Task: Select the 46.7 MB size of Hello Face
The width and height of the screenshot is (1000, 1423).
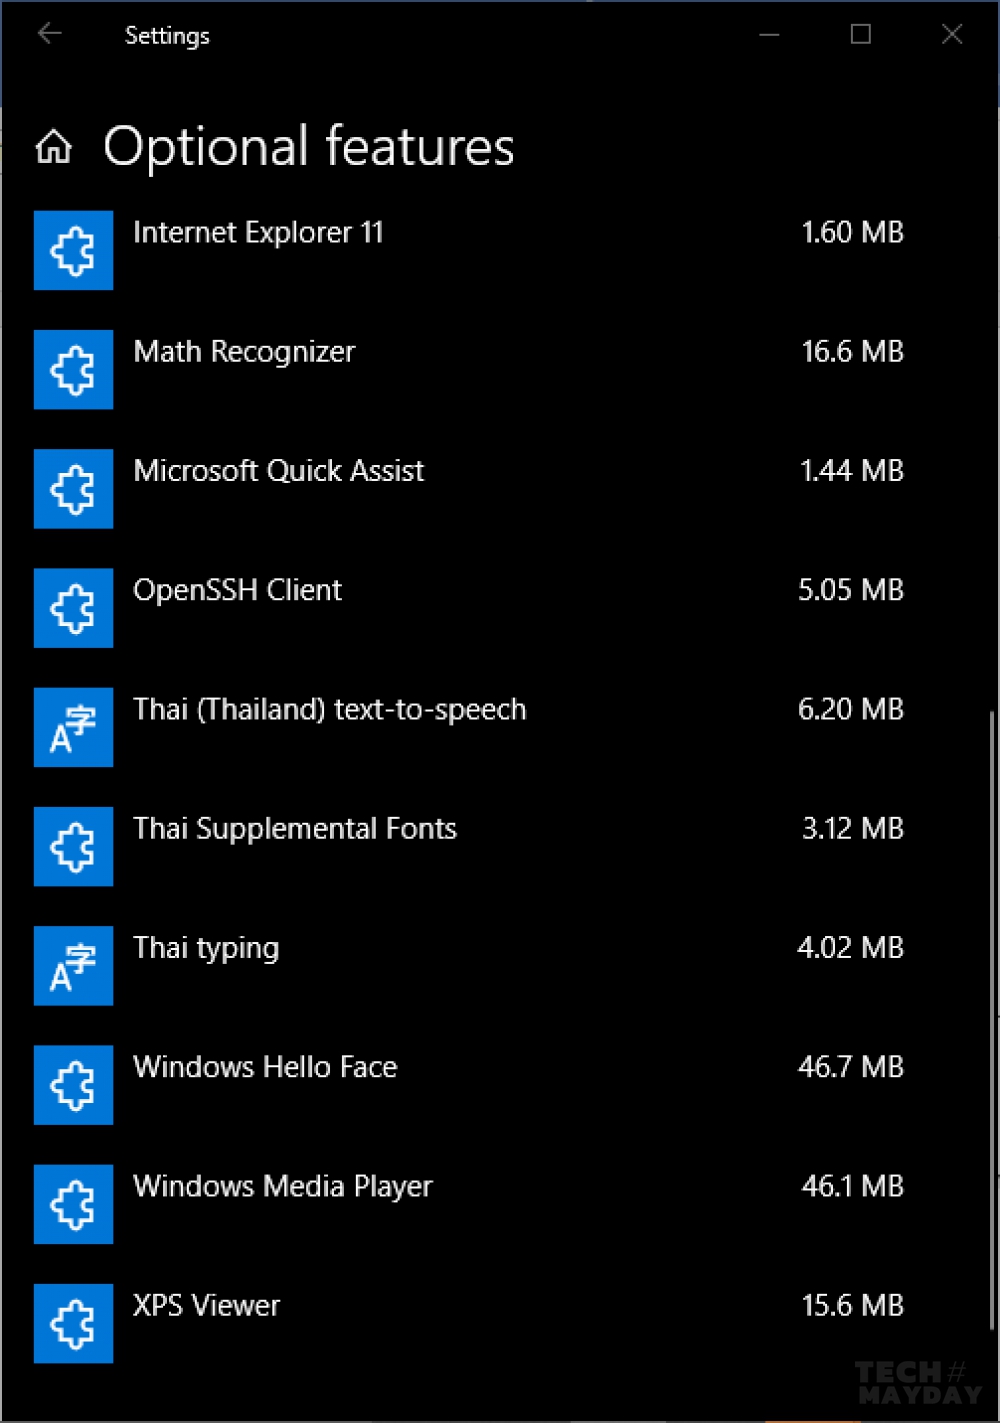Action: click(x=851, y=1067)
